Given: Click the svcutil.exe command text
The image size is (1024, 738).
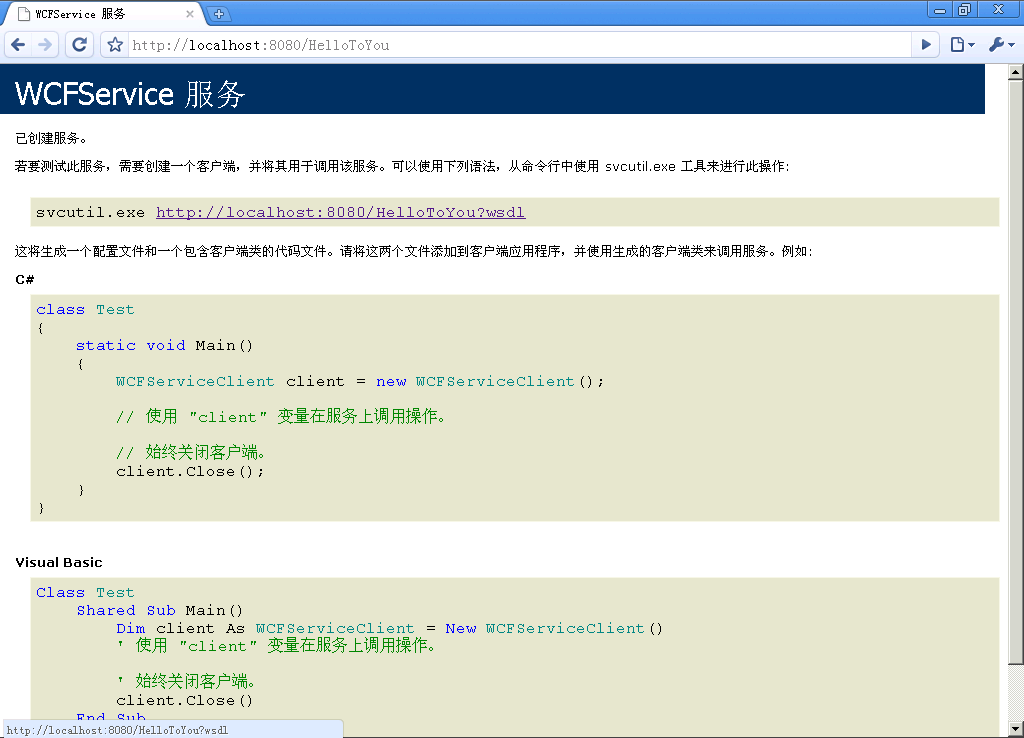Looking at the screenshot, I should pos(90,212).
